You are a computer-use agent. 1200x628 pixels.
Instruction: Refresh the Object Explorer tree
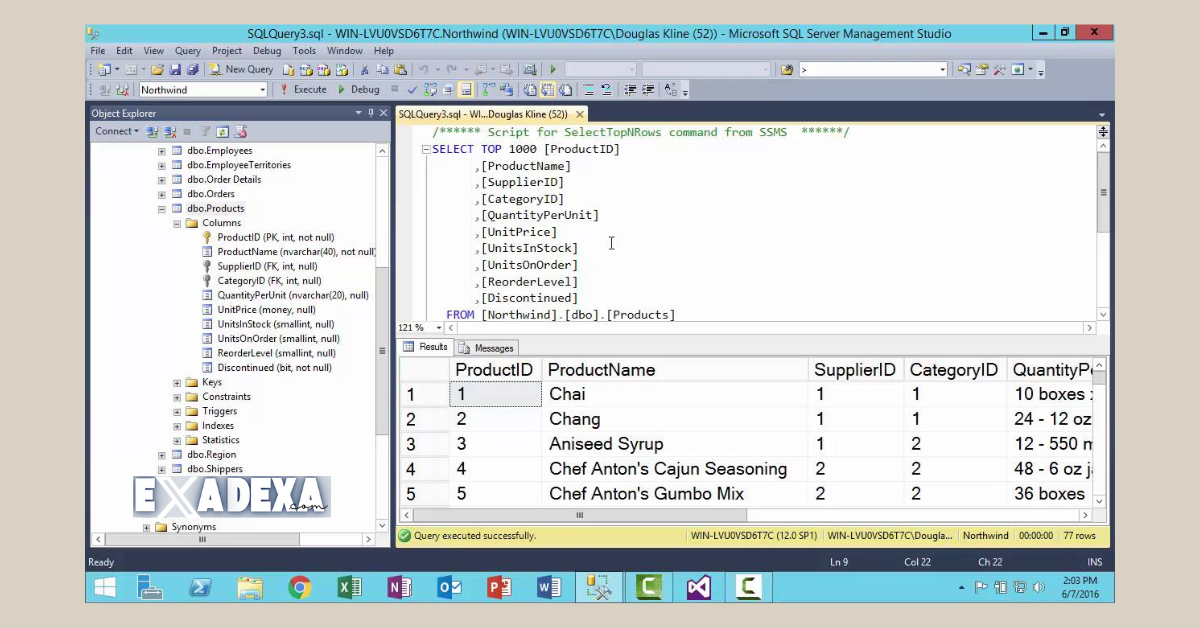tap(222, 131)
